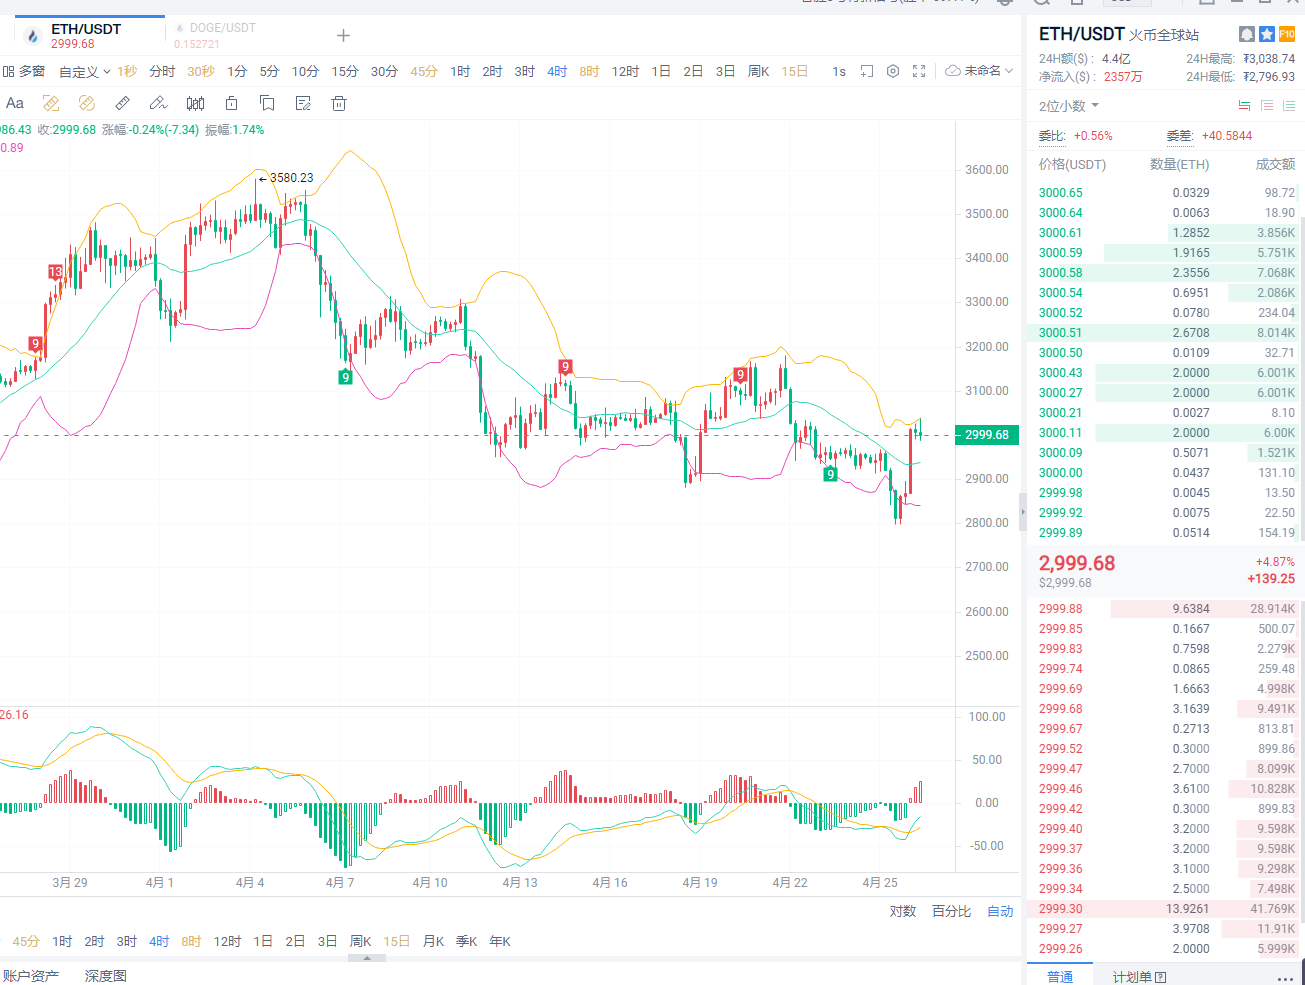Screen dimensions: 1305x985
Task: Click buy order price 2999.88
Action: coord(1060,609)
